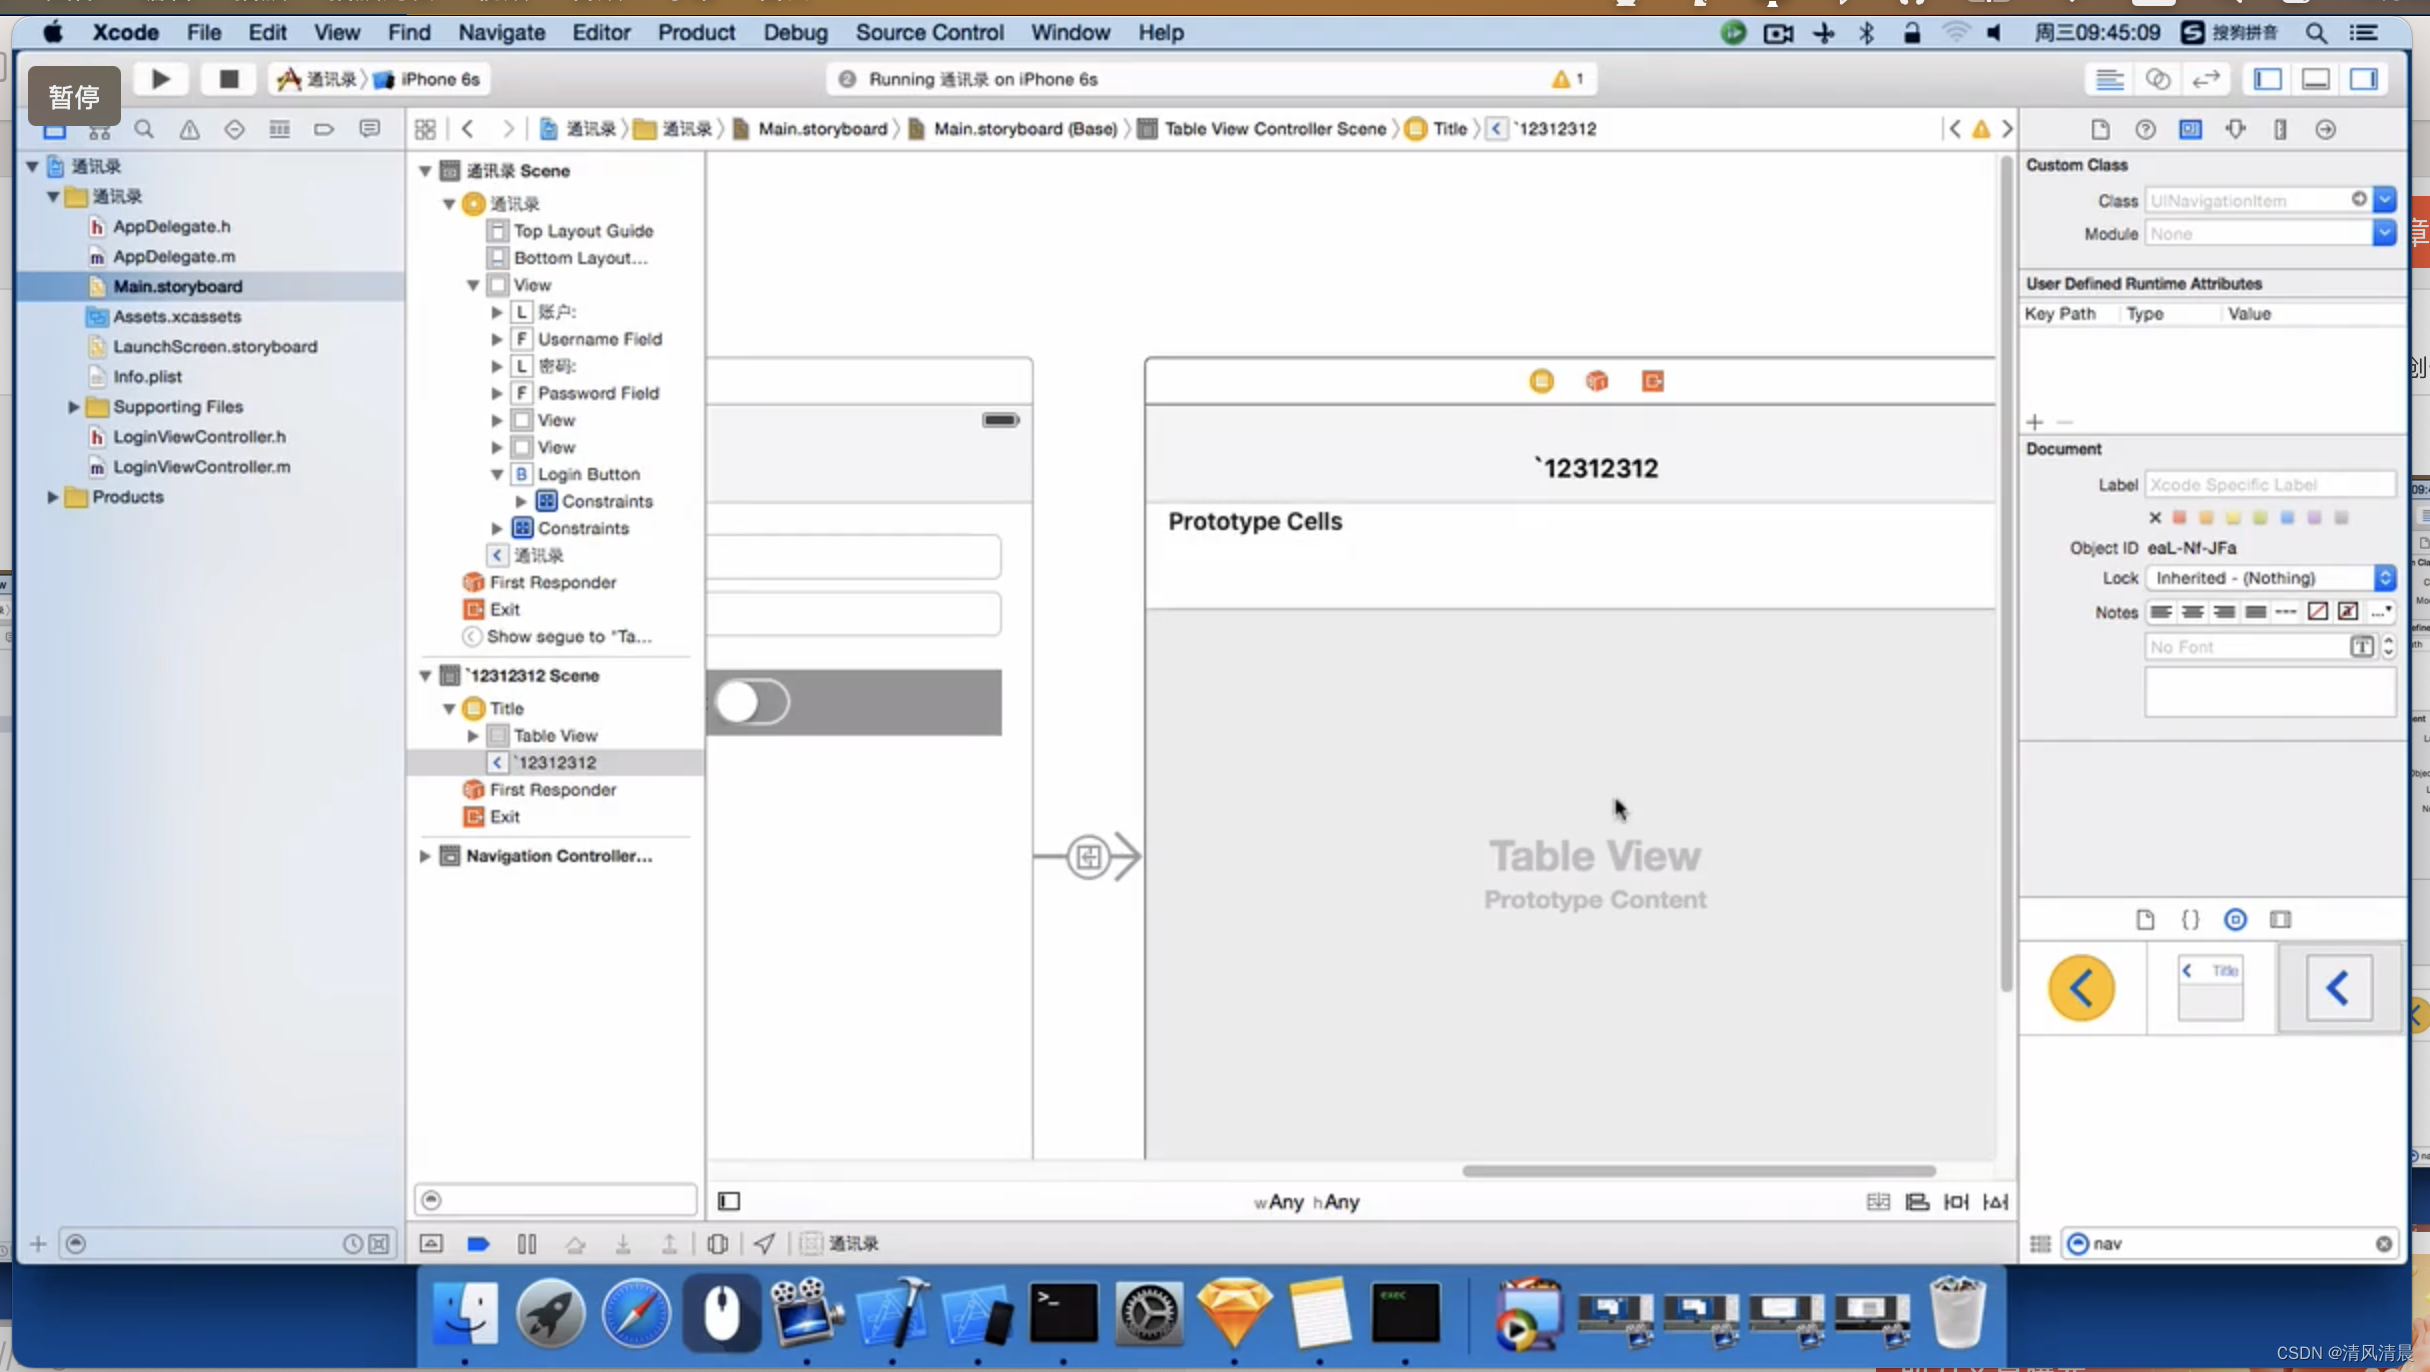Open the Symbol navigator
The height and width of the screenshot is (1372, 2430).
99,130
